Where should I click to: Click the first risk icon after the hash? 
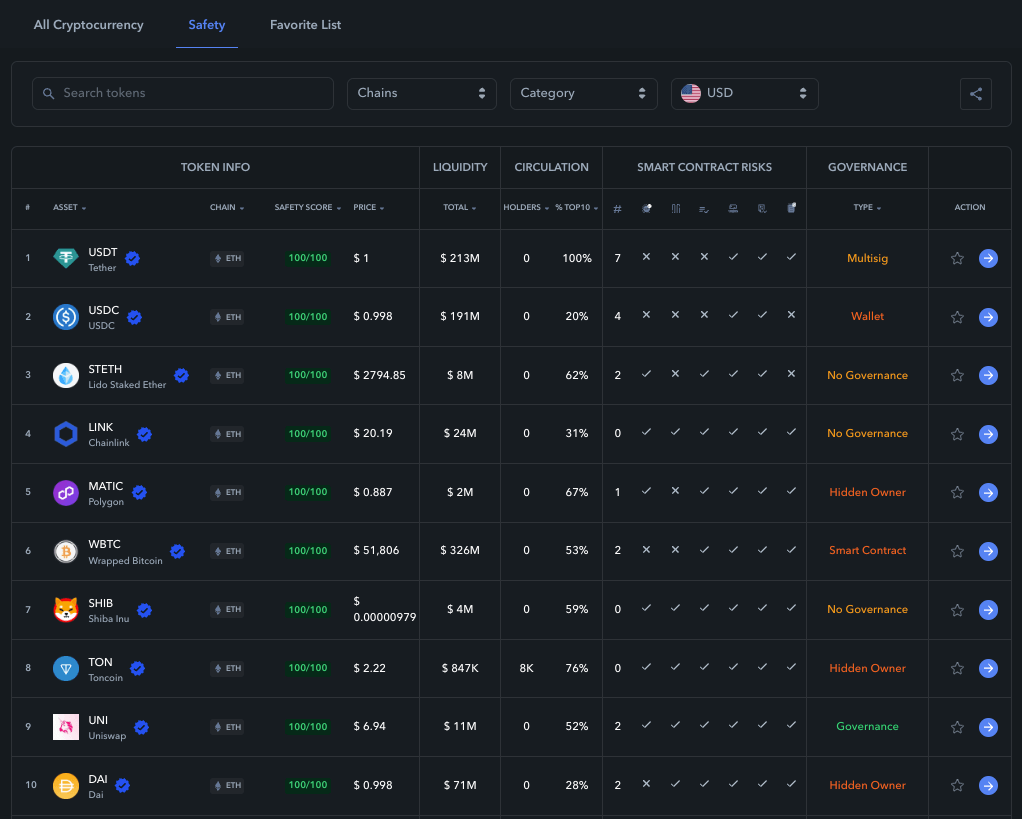647,208
